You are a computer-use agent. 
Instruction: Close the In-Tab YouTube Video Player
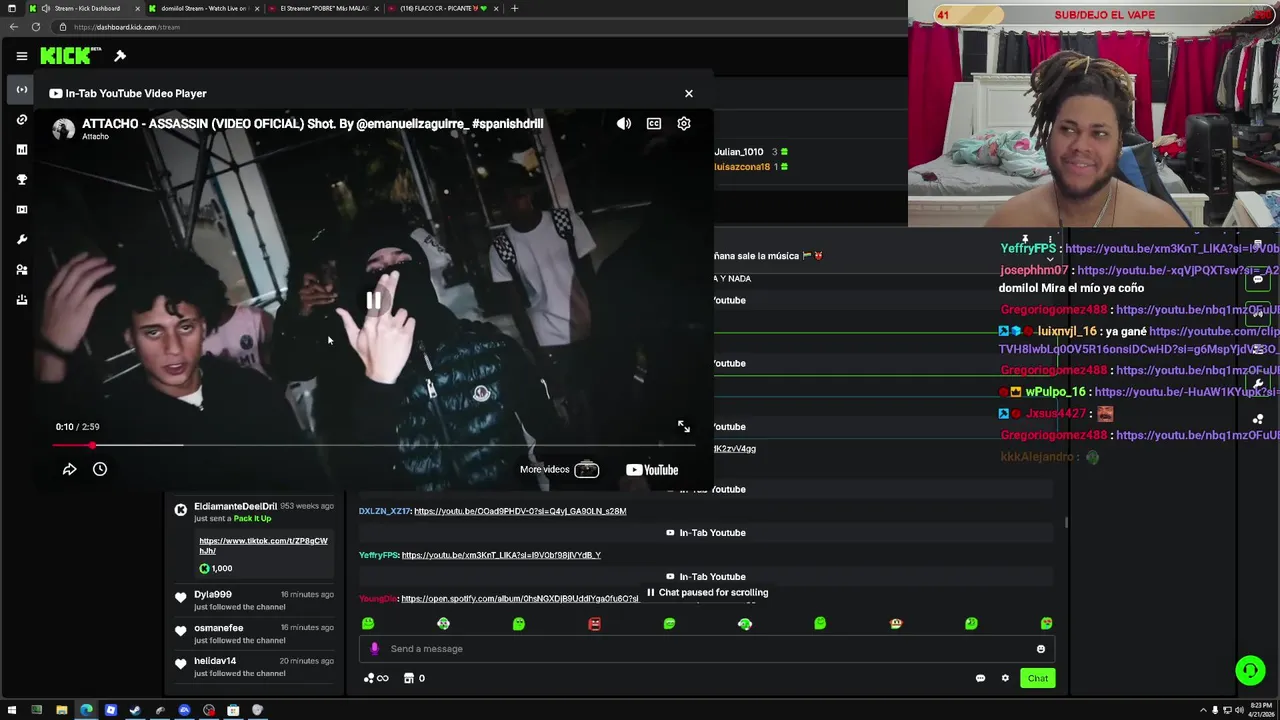688,93
